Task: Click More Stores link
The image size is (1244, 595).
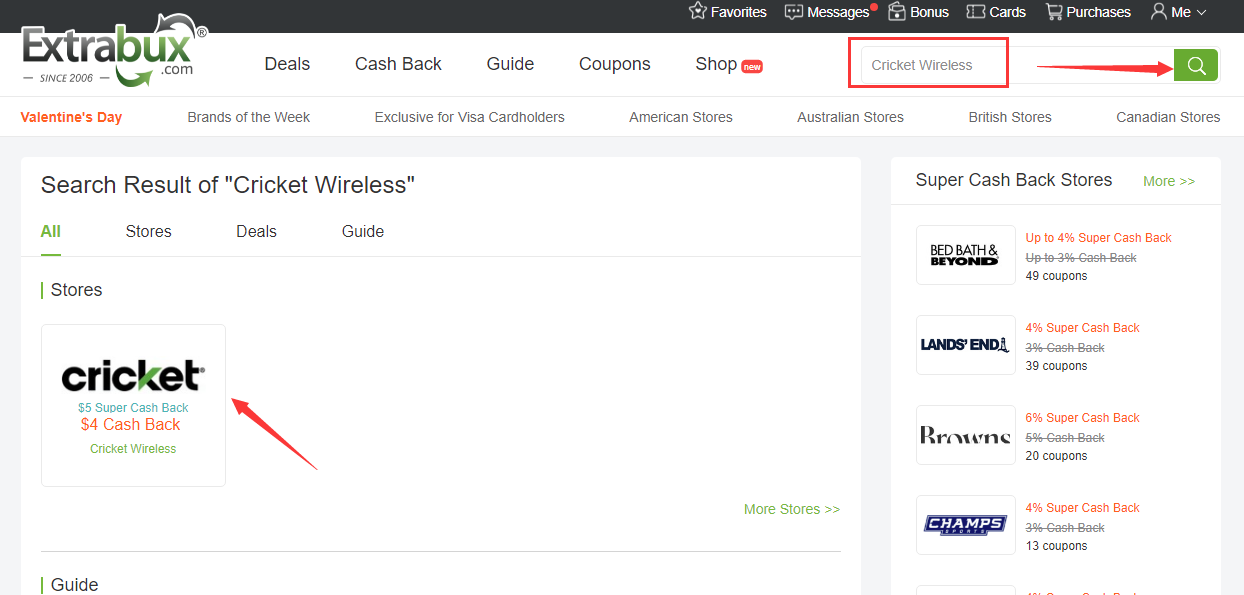Action: 792,509
